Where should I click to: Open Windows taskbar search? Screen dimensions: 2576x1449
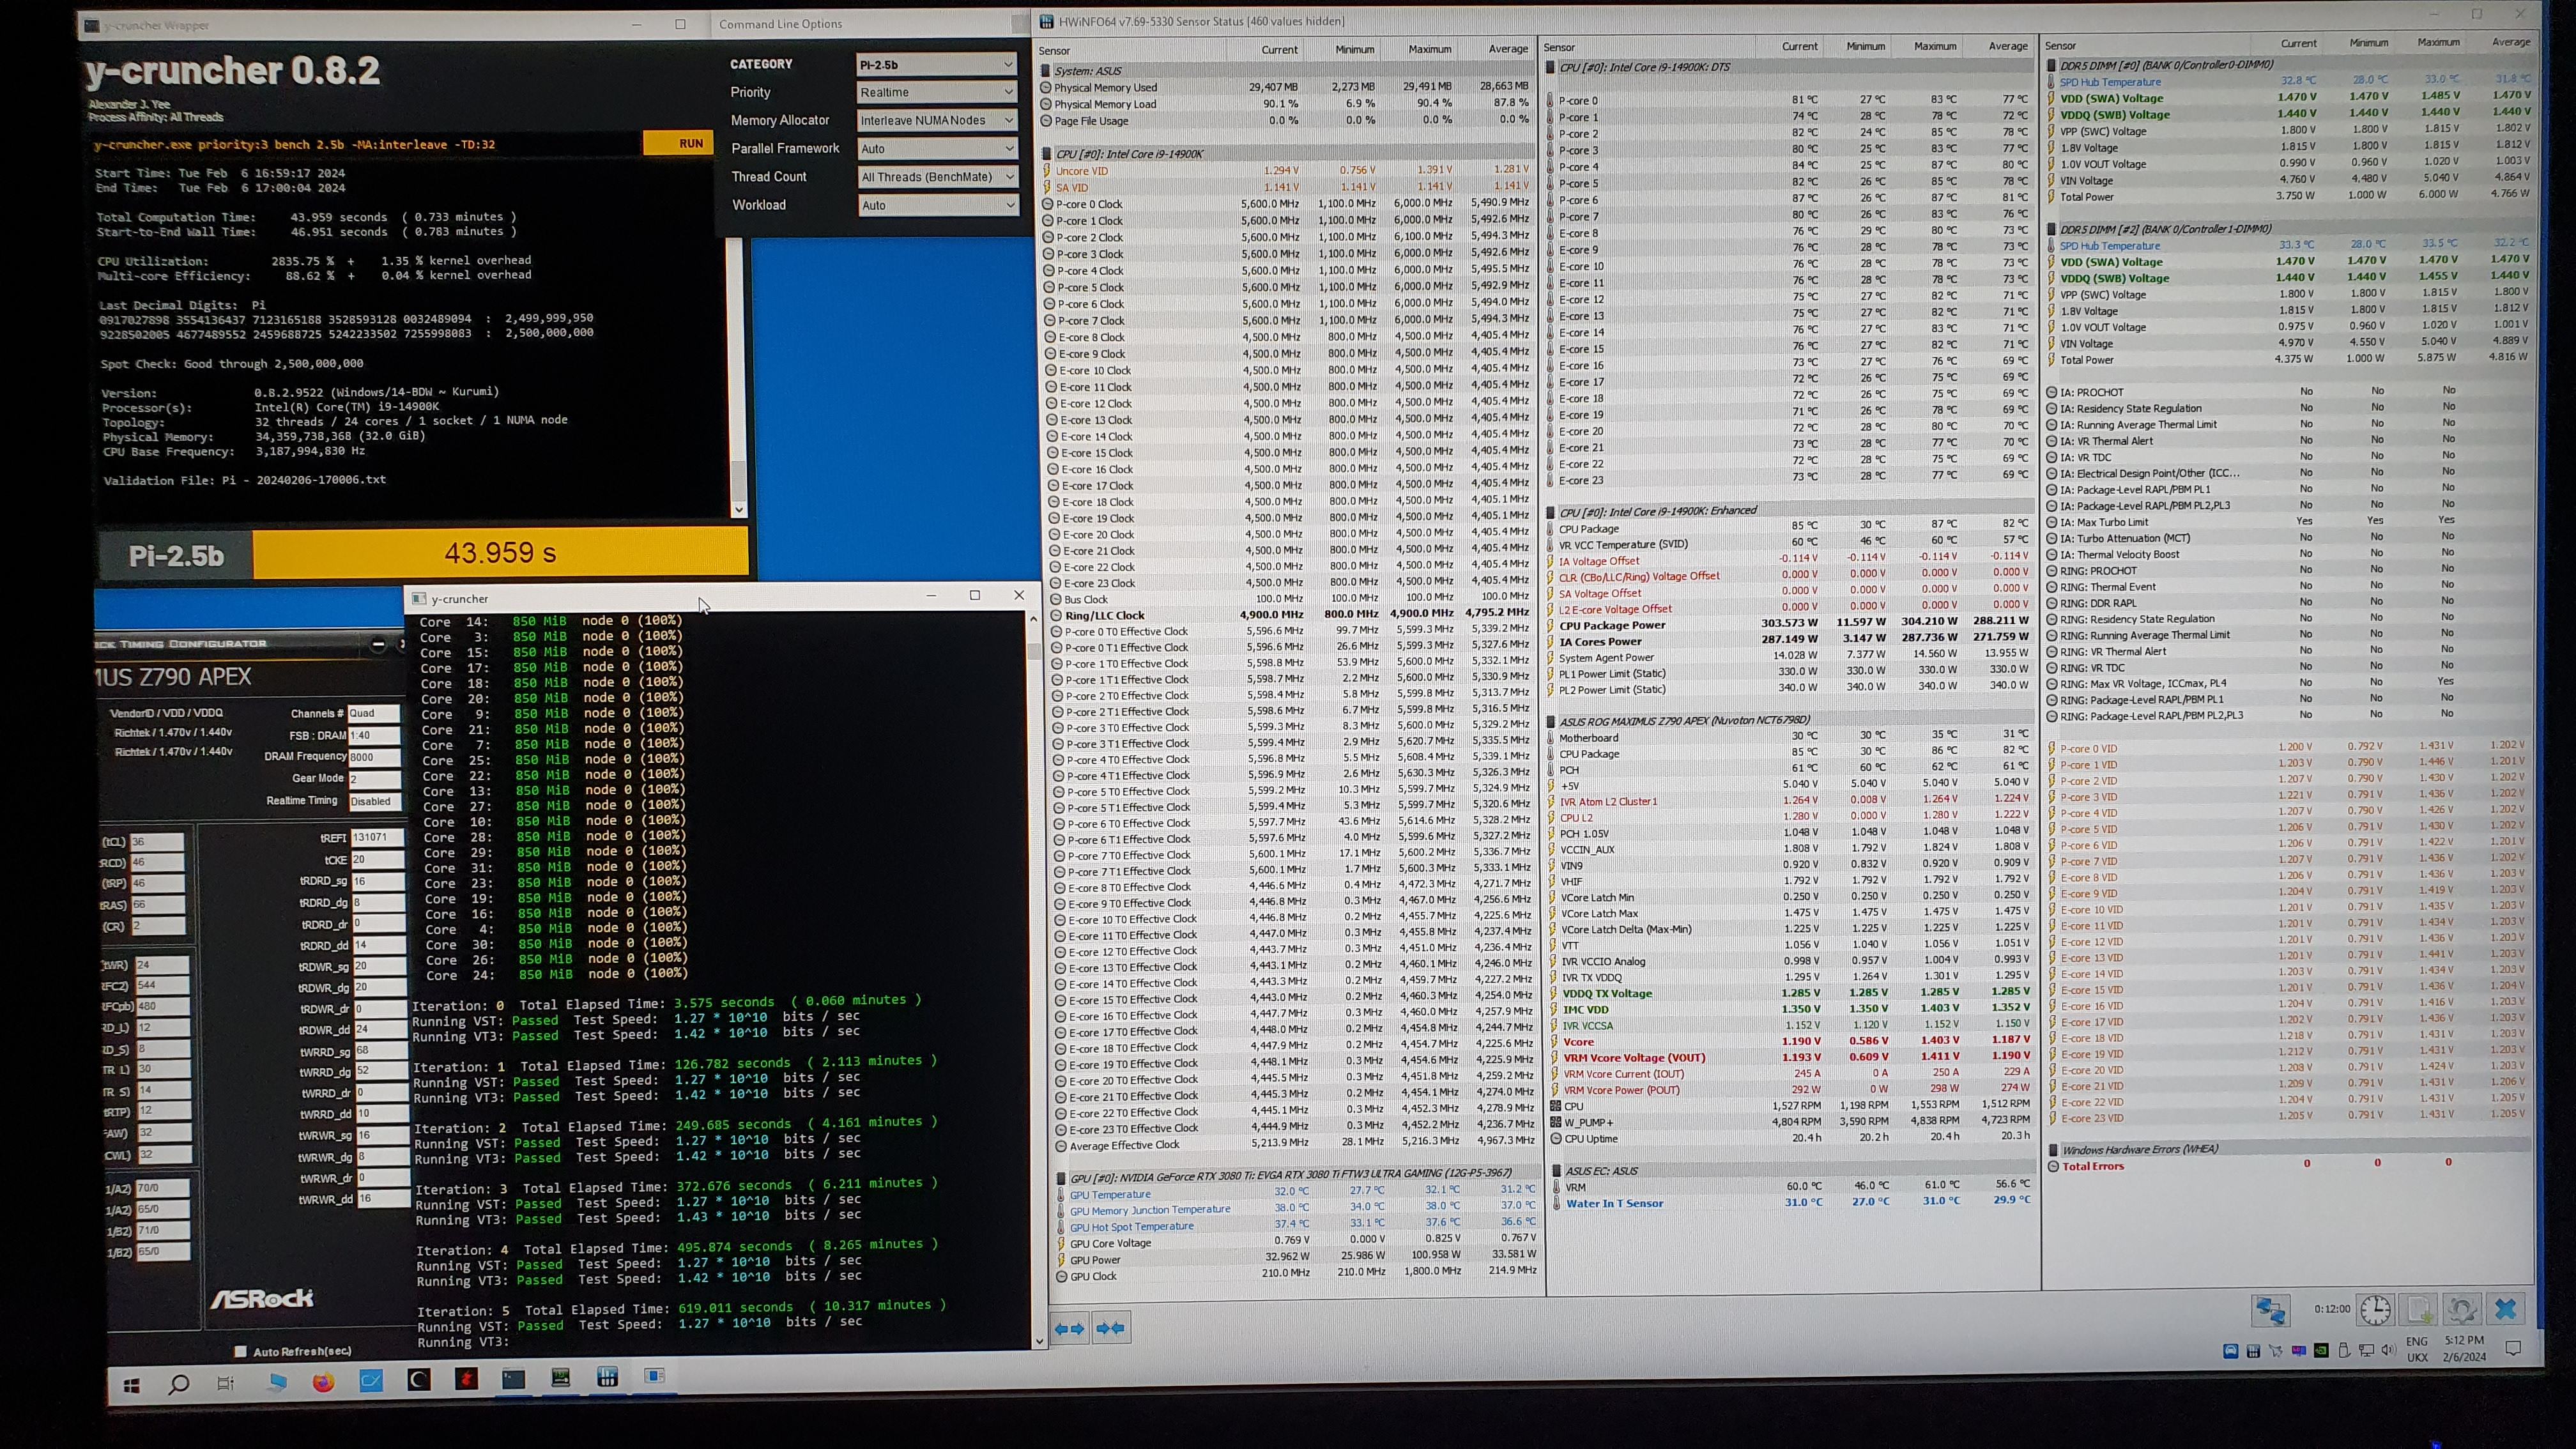point(179,1384)
